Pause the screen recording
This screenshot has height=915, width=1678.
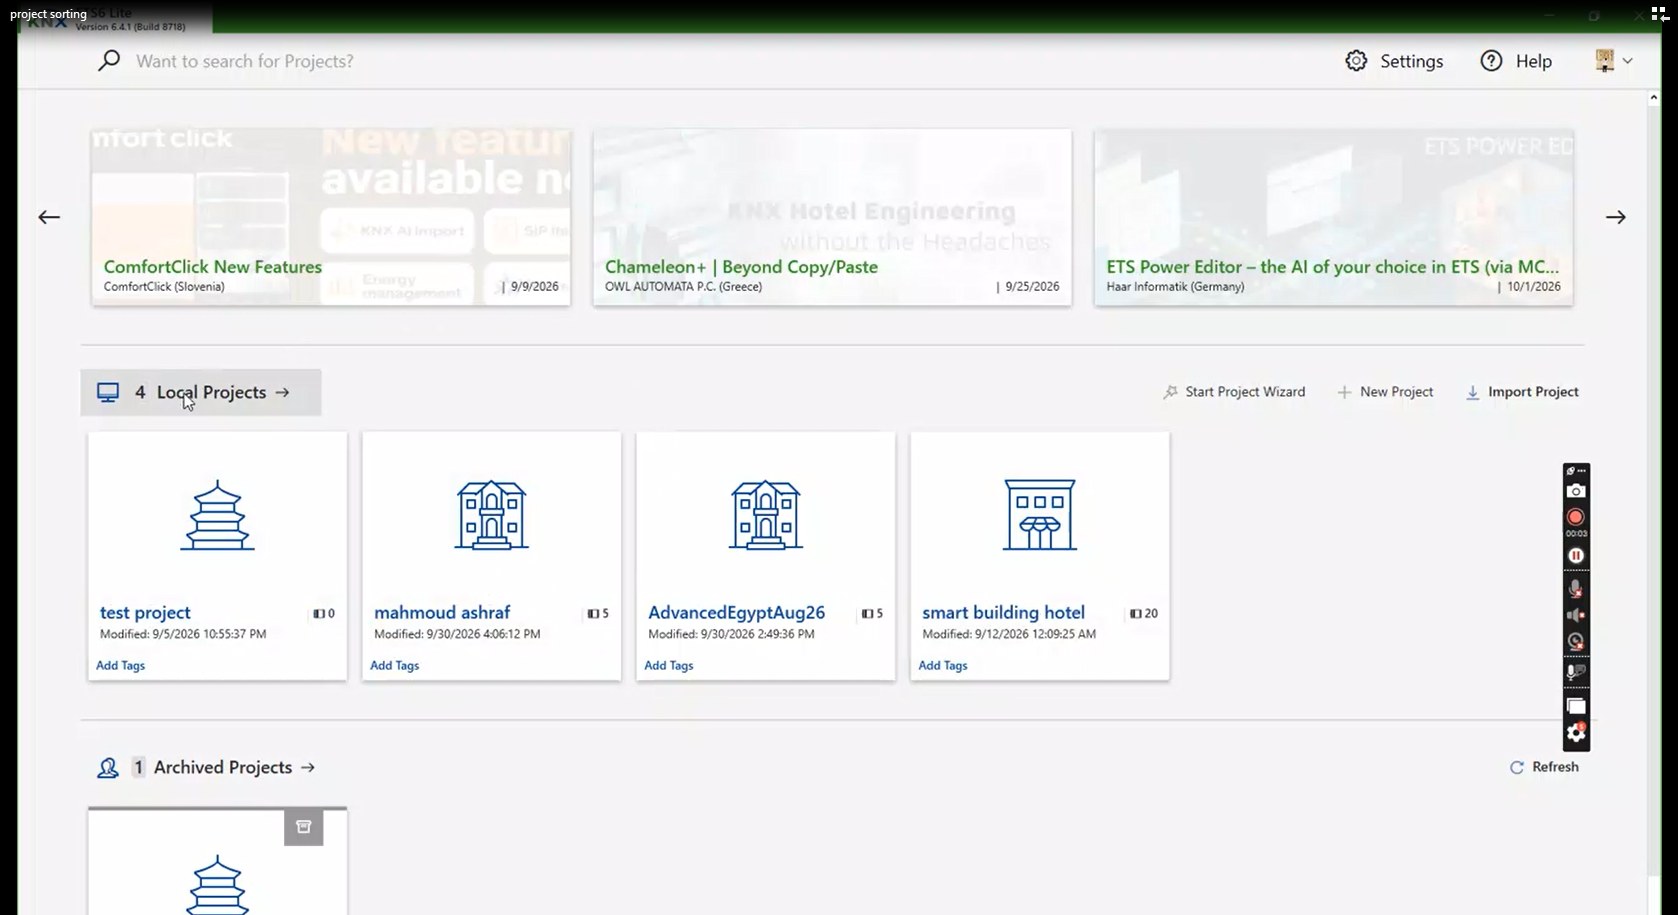click(x=1576, y=556)
